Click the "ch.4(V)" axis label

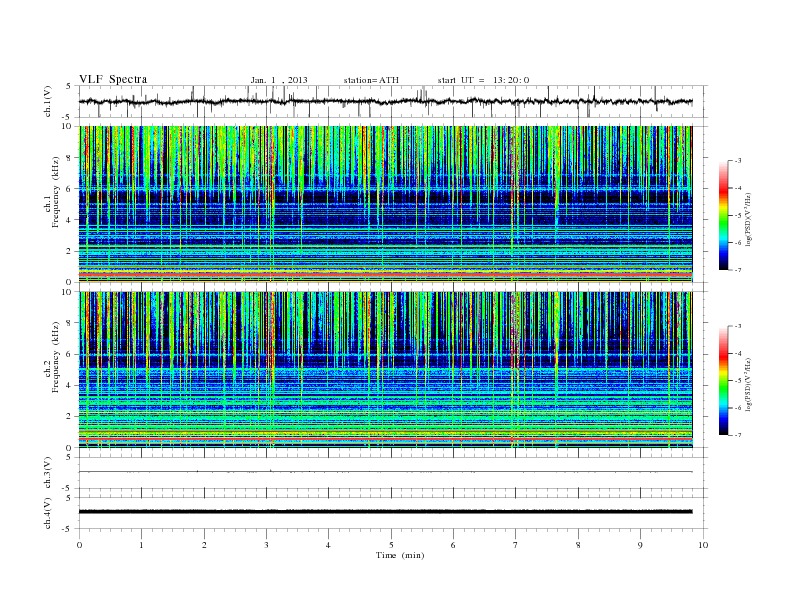point(48,513)
